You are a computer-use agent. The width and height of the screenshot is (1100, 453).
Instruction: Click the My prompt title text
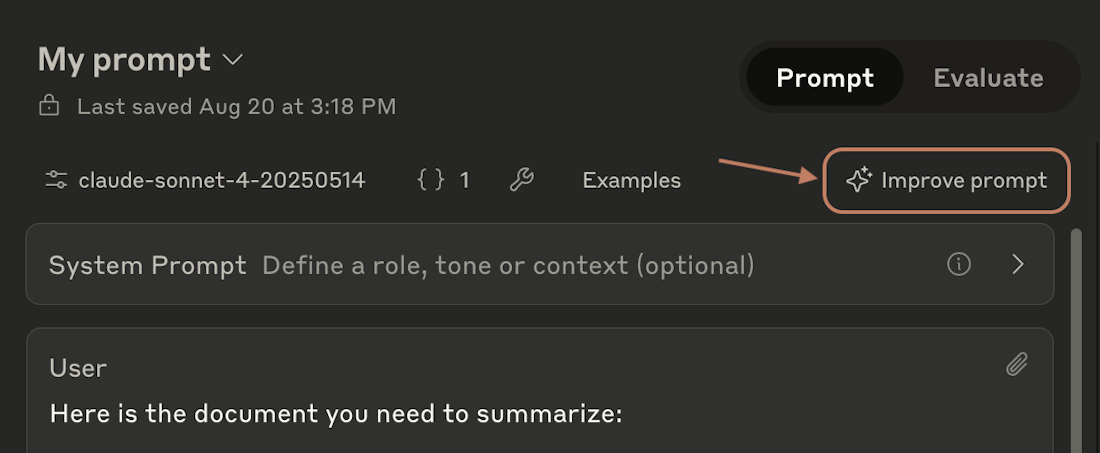[x=124, y=60]
